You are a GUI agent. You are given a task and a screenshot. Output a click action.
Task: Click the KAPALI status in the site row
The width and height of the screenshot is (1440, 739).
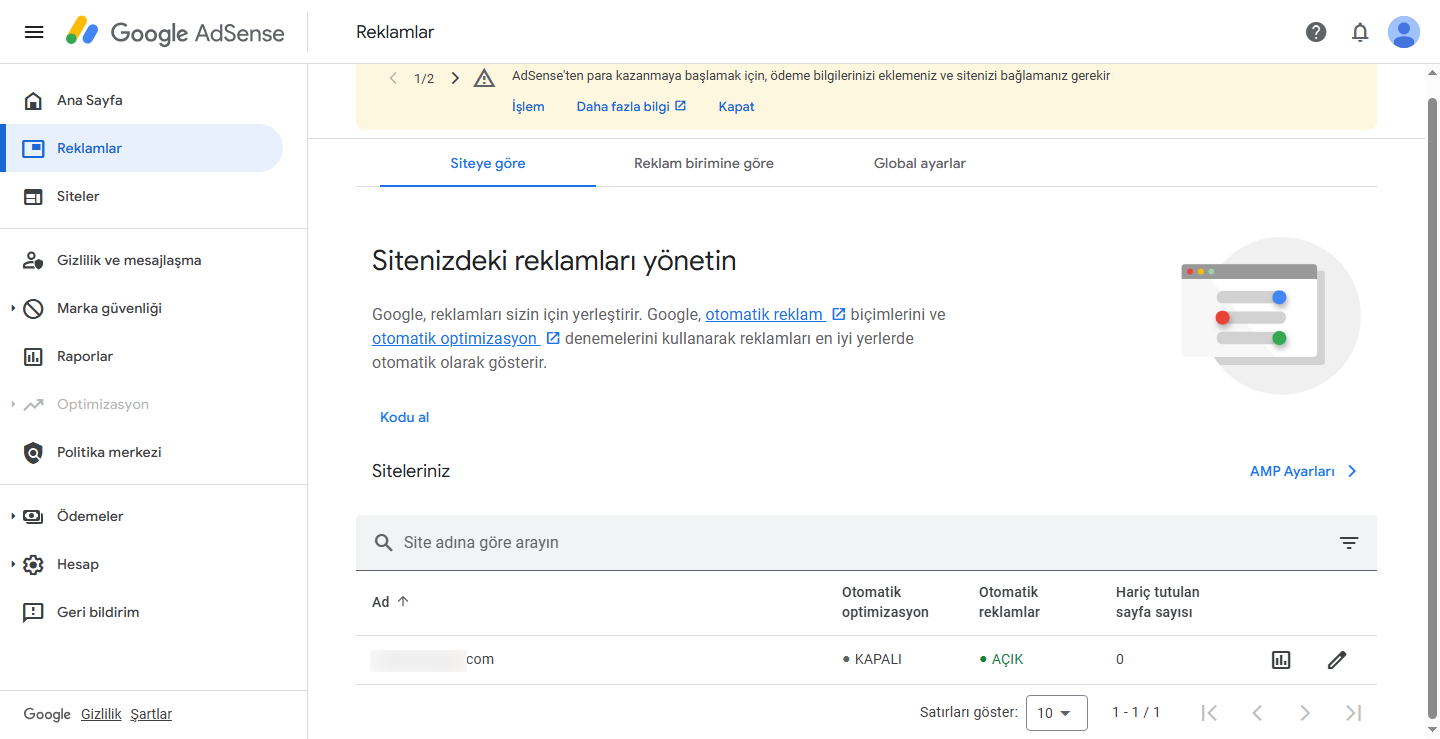coord(872,660)
